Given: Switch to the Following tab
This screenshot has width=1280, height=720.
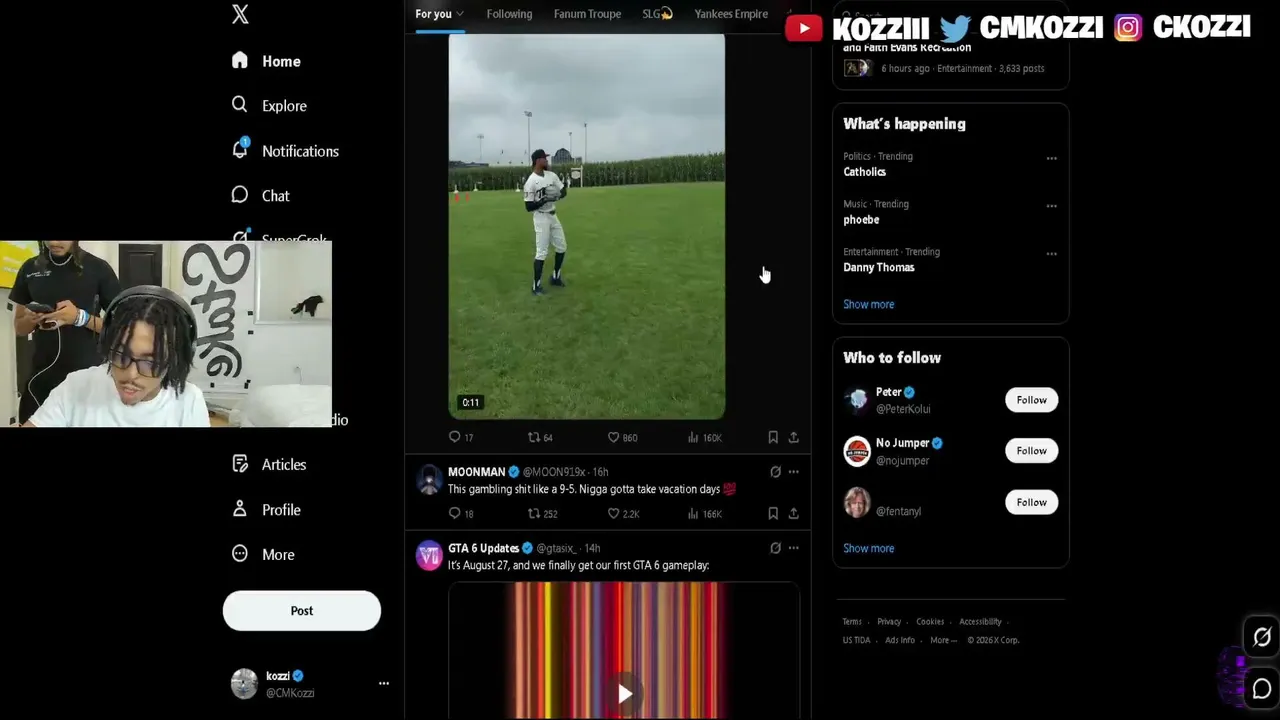Looking at the screenshot, I should click(x=509, y=14).
